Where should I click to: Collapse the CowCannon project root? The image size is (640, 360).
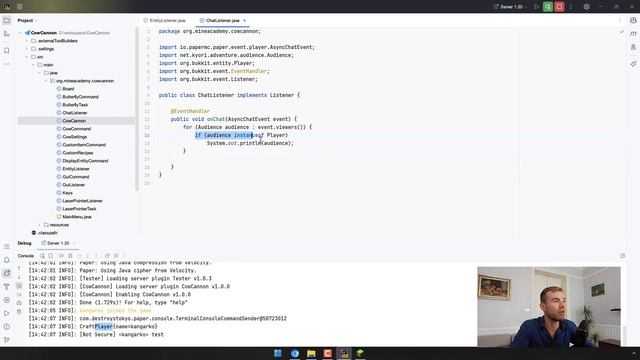click(x=20, y=33)
